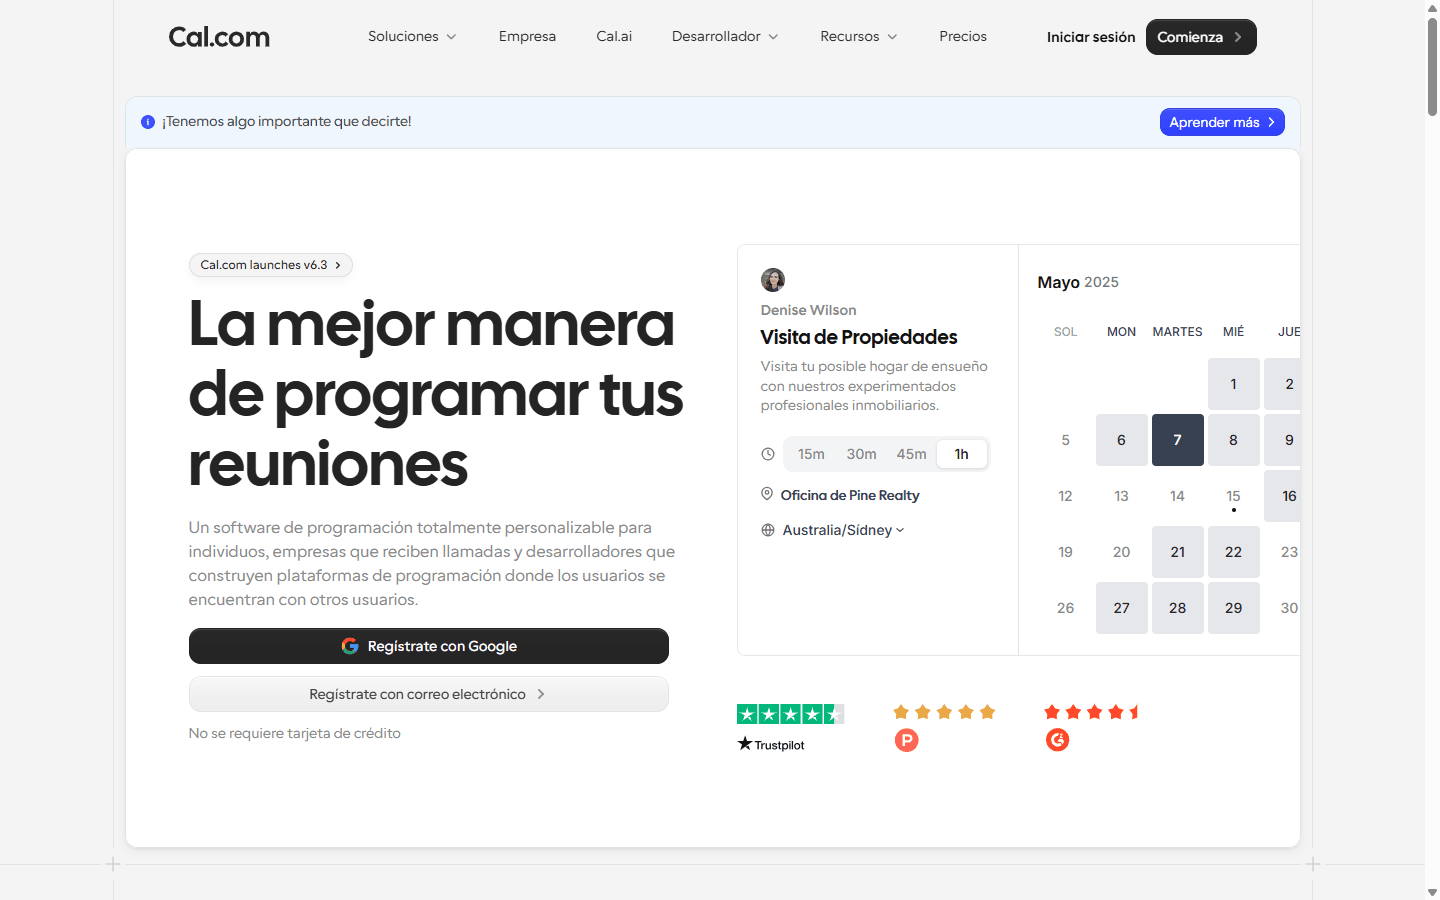This screenshot has height=900, width=1440.
Task: Click the page vertical scrollbar thumb
Action: (x=1432, y=66)
